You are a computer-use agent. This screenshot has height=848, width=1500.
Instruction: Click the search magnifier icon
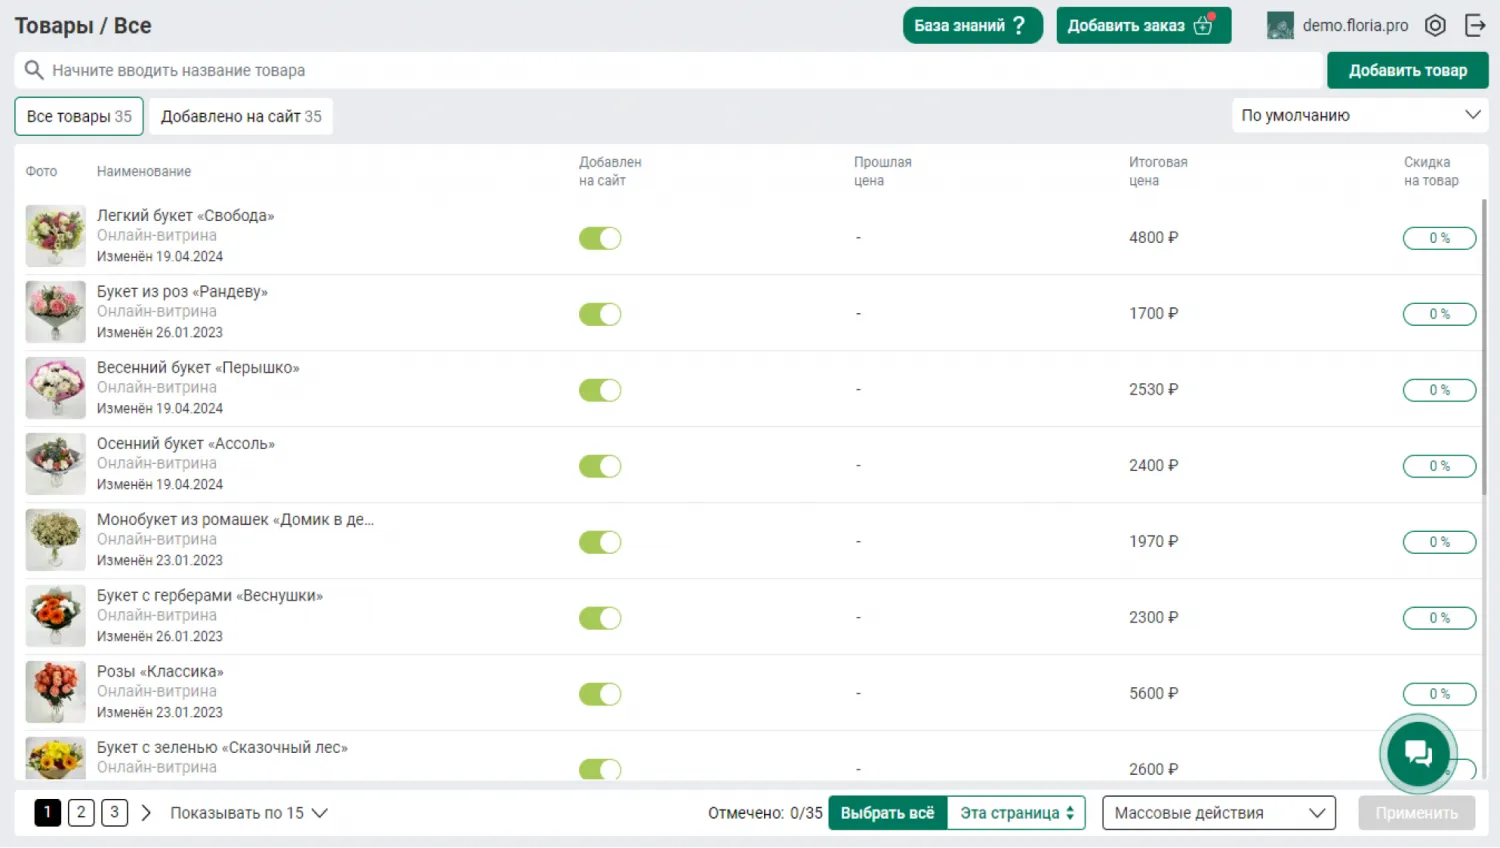[x=34, y=70]
